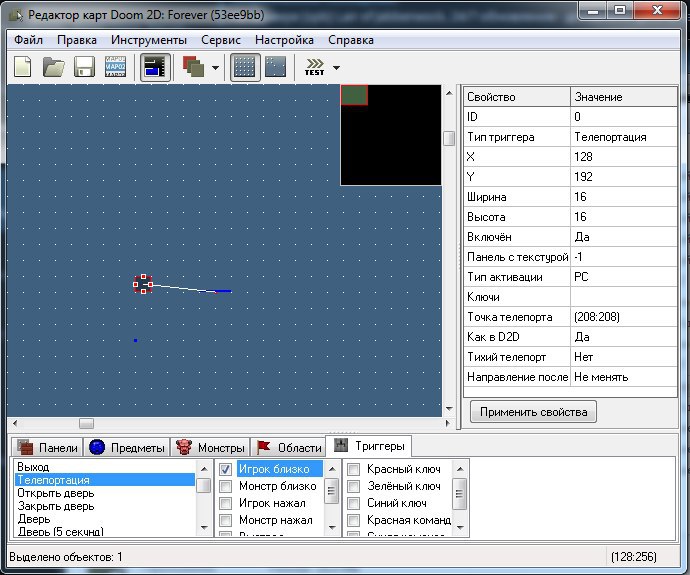Open the Инструменты menu
Screen dimensions: 690x575
[149, 40]
